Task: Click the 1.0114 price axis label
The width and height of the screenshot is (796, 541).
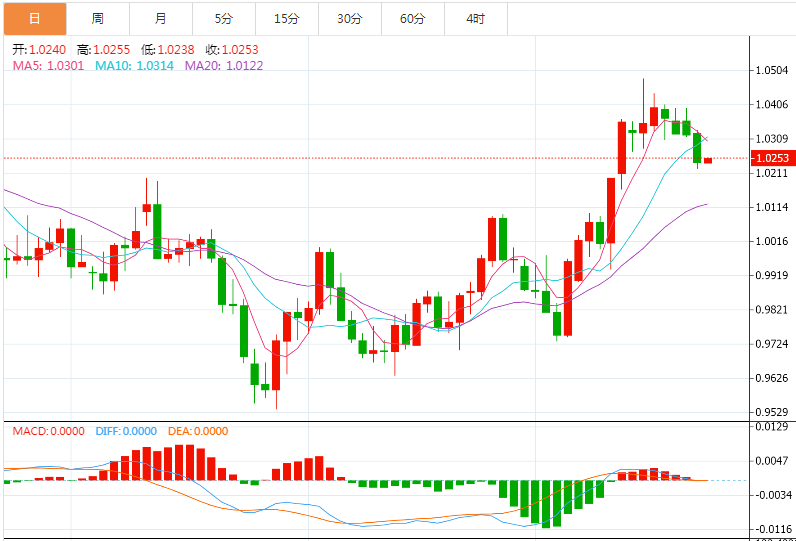Action: click(772, 207)
